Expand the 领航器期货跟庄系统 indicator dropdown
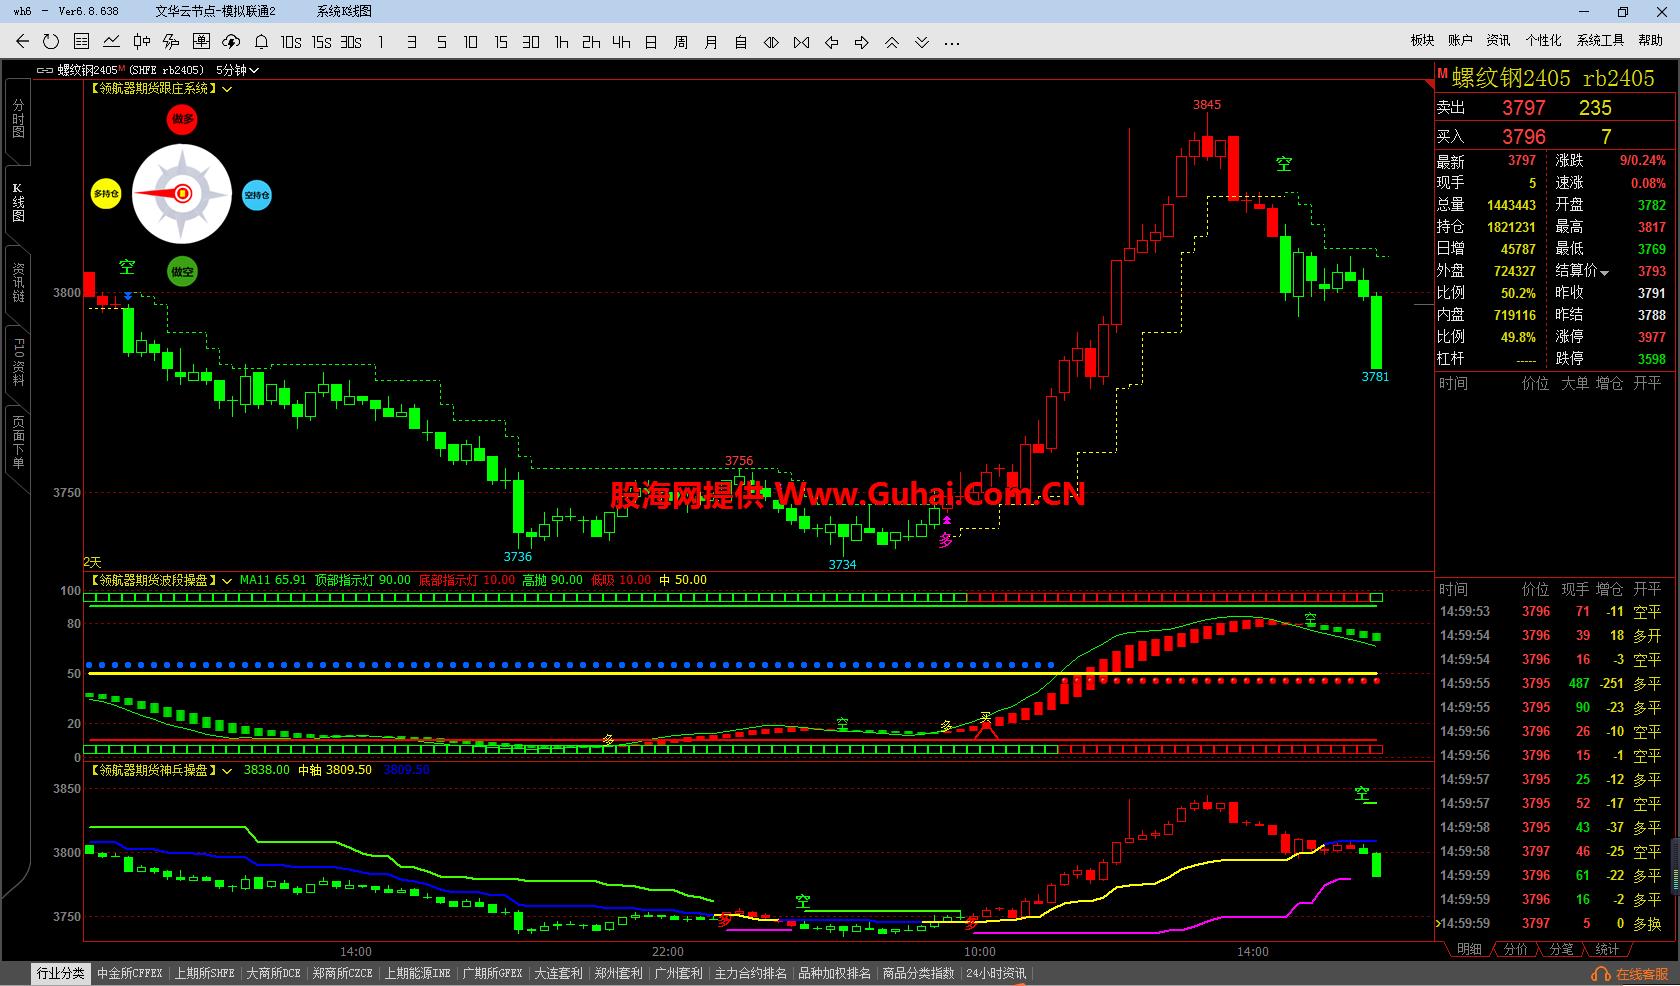1680x986 pixels. click(228, 89)
